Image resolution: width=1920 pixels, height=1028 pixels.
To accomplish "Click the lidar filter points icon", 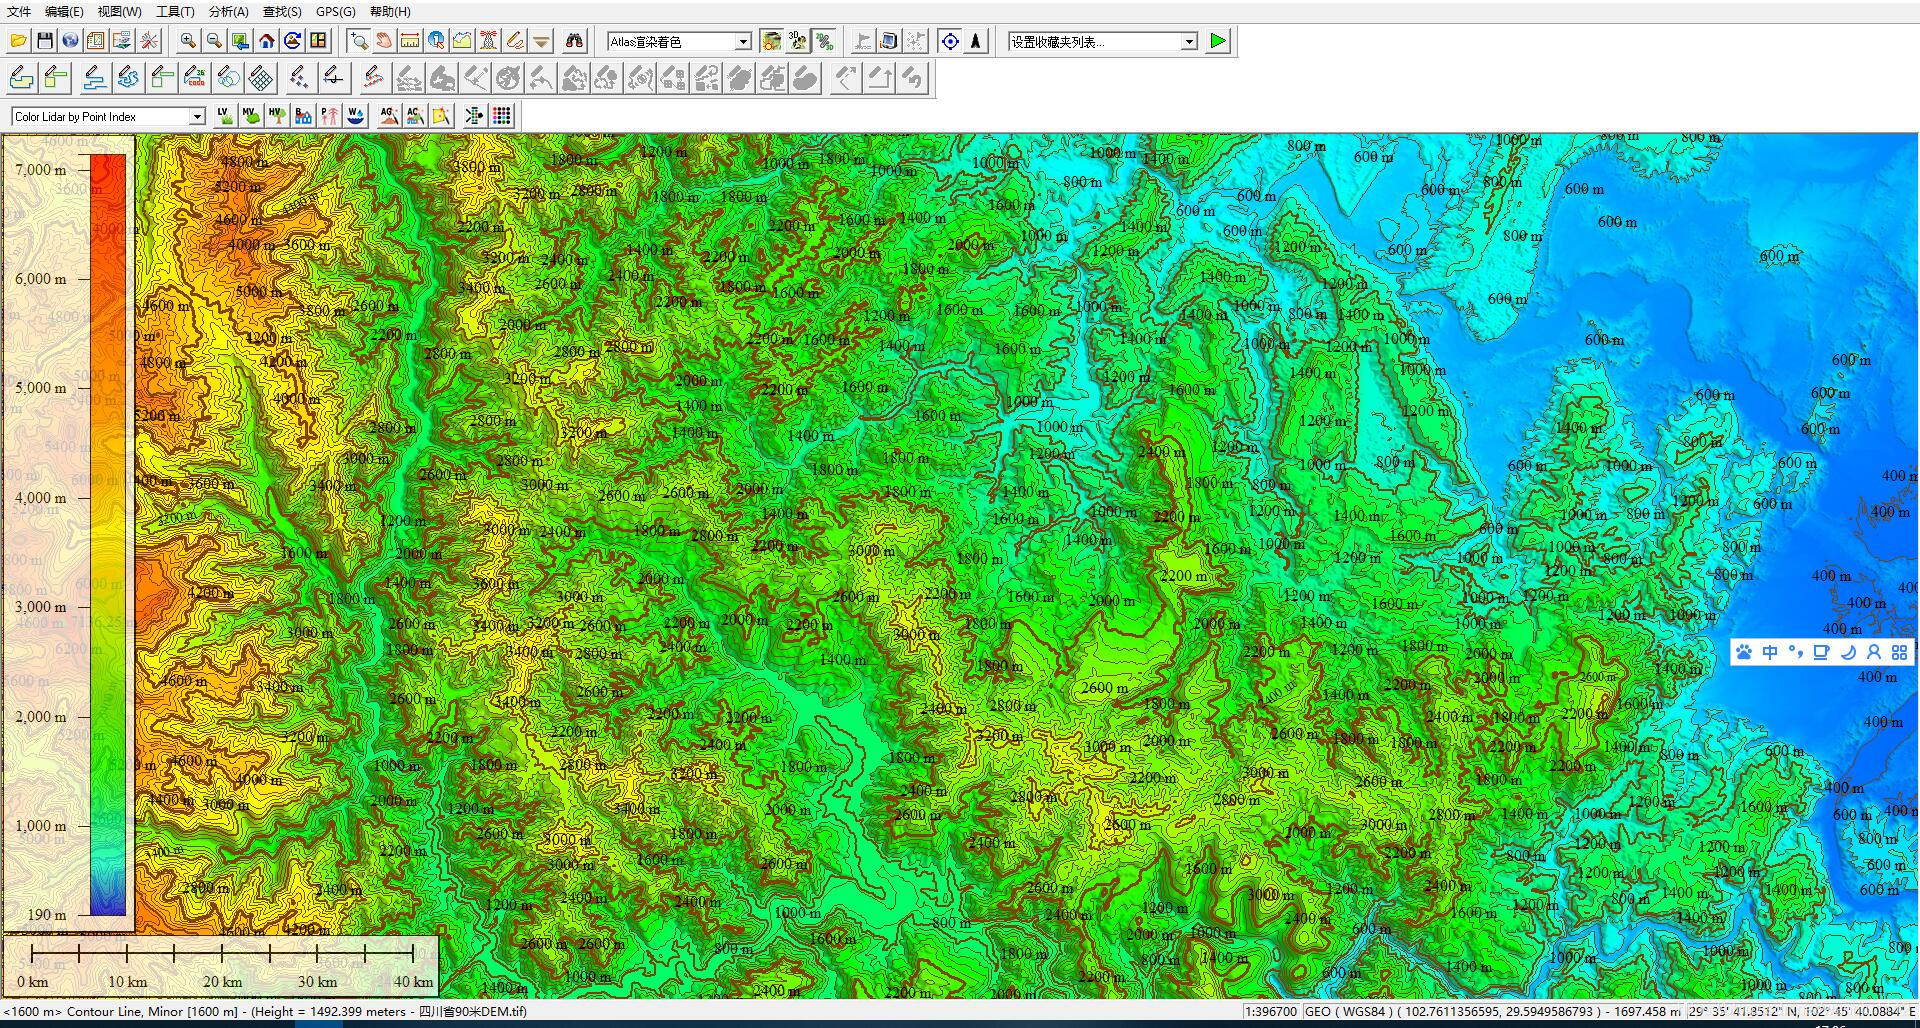I will pyautogui.click(x=474, y=116).
